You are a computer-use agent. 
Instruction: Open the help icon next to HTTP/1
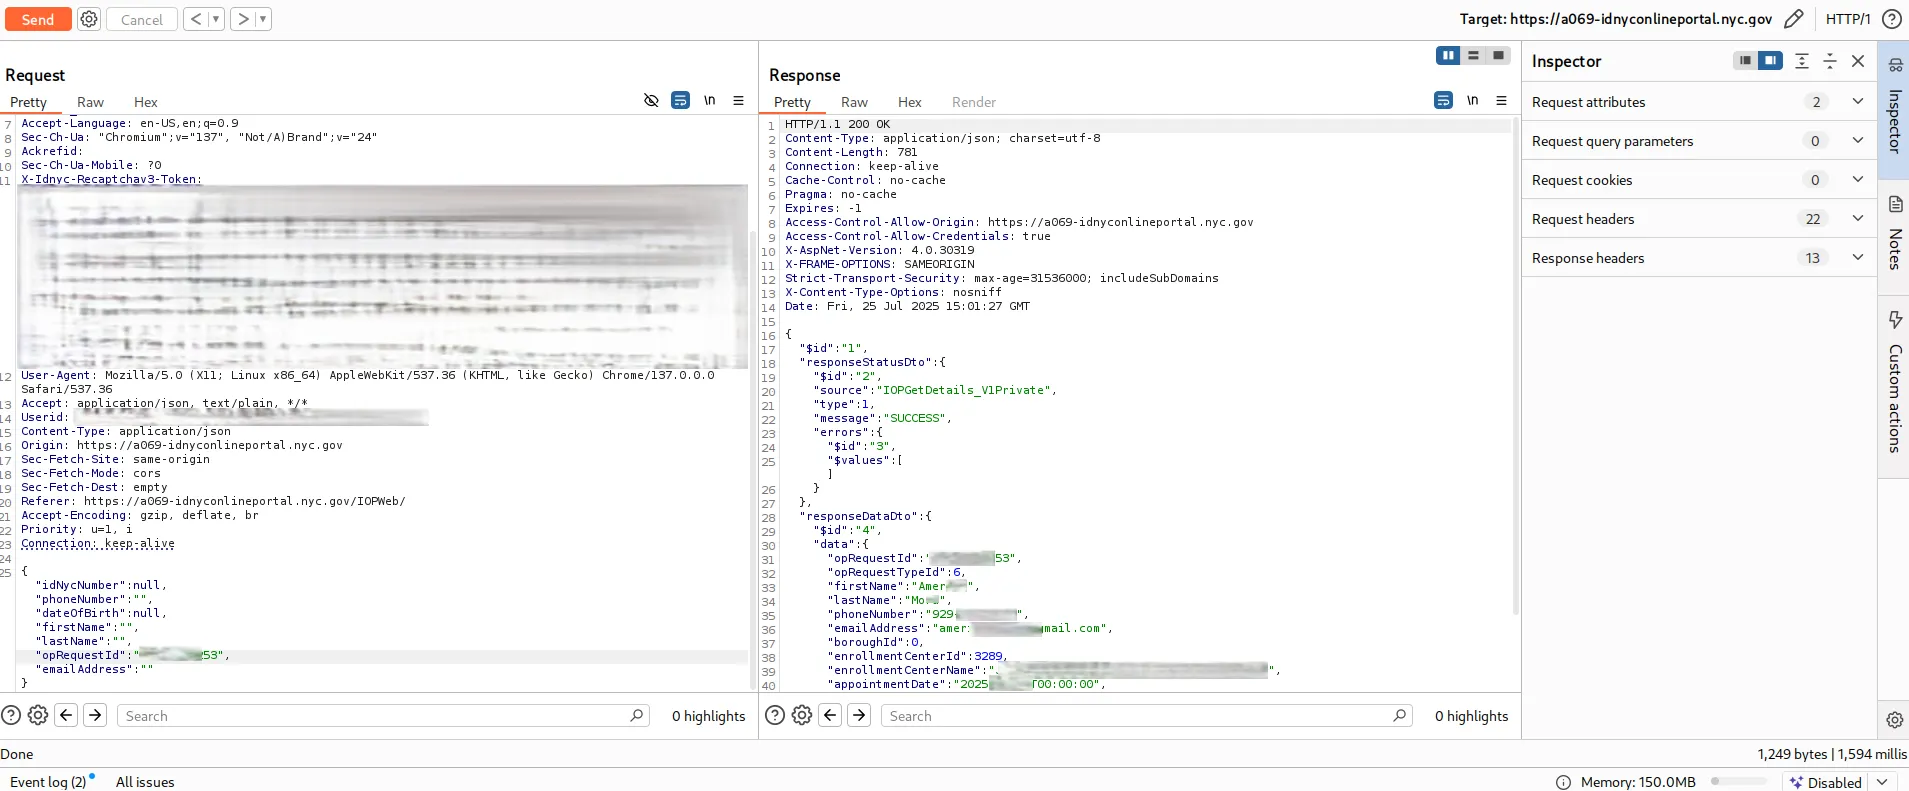tap(1892, 19)
